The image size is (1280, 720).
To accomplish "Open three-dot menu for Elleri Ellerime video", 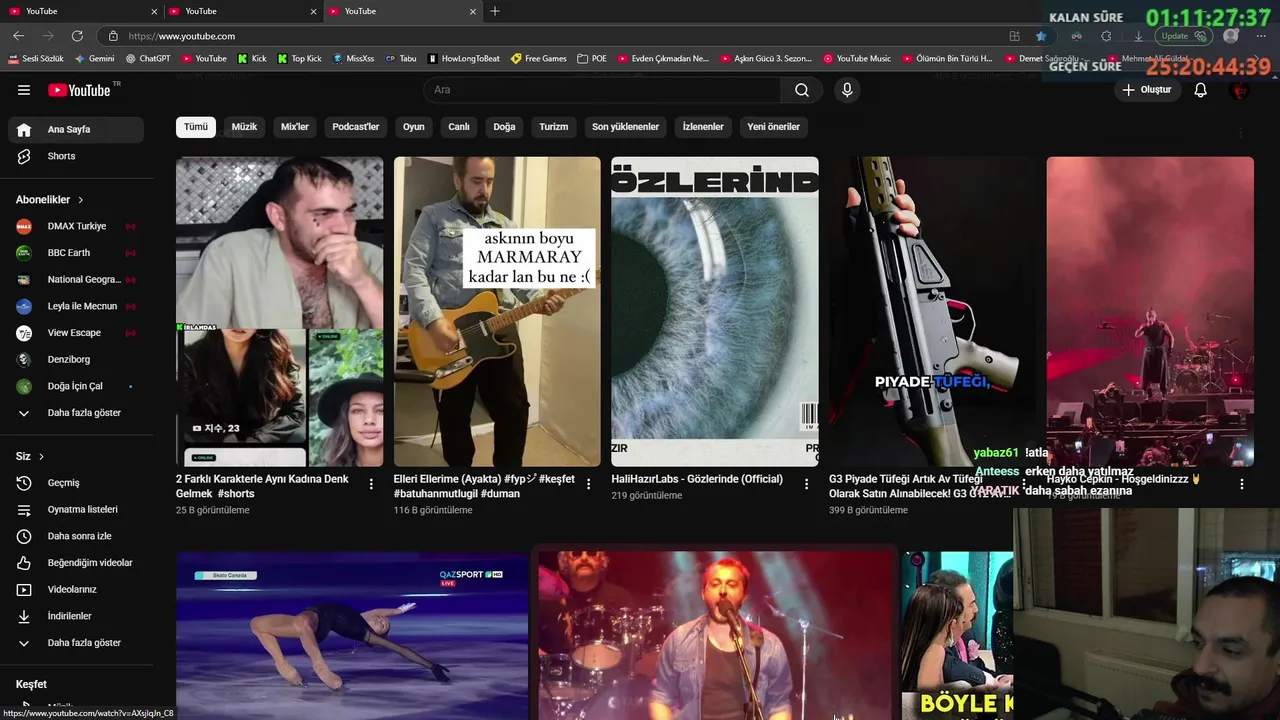I will coord(588,484).
